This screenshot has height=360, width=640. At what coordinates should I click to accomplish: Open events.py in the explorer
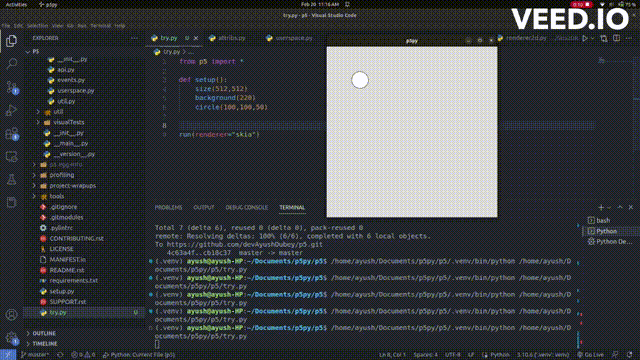(x=84, y=80)
